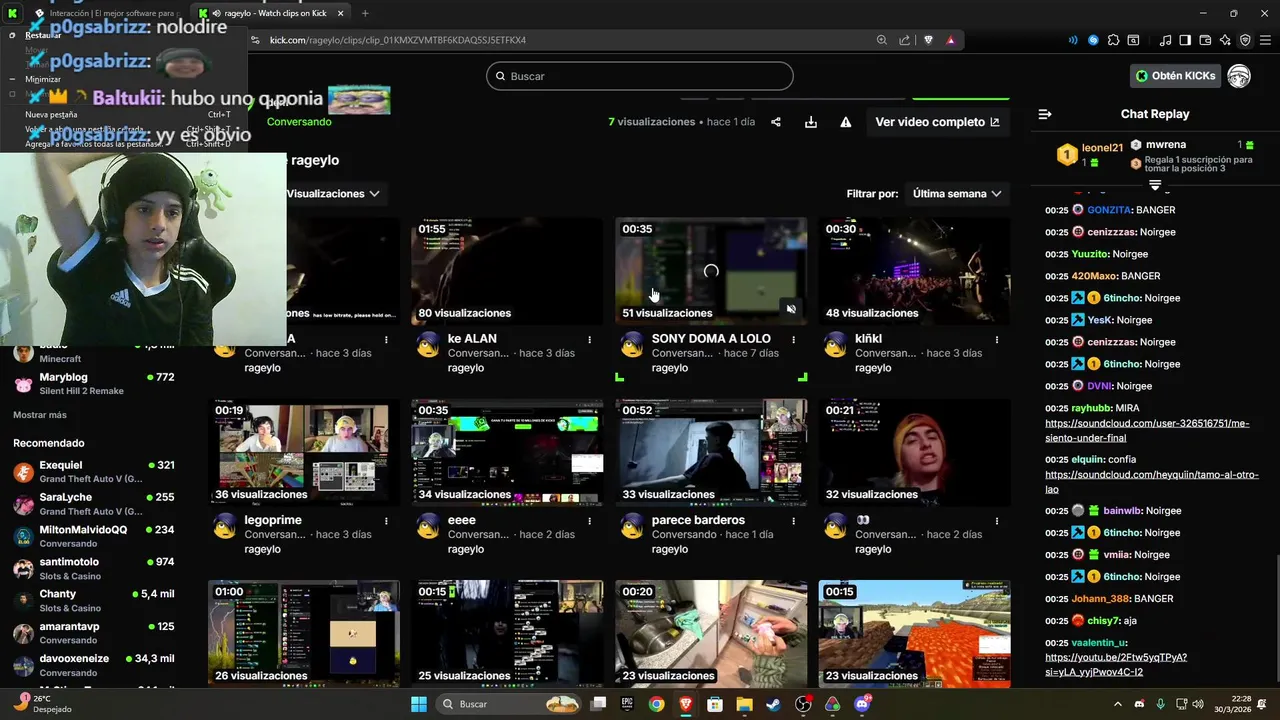Open the Brave wallet icon
Image resolution: width=1280 pixels, height=720 pixels.
tap(1205, 40)
